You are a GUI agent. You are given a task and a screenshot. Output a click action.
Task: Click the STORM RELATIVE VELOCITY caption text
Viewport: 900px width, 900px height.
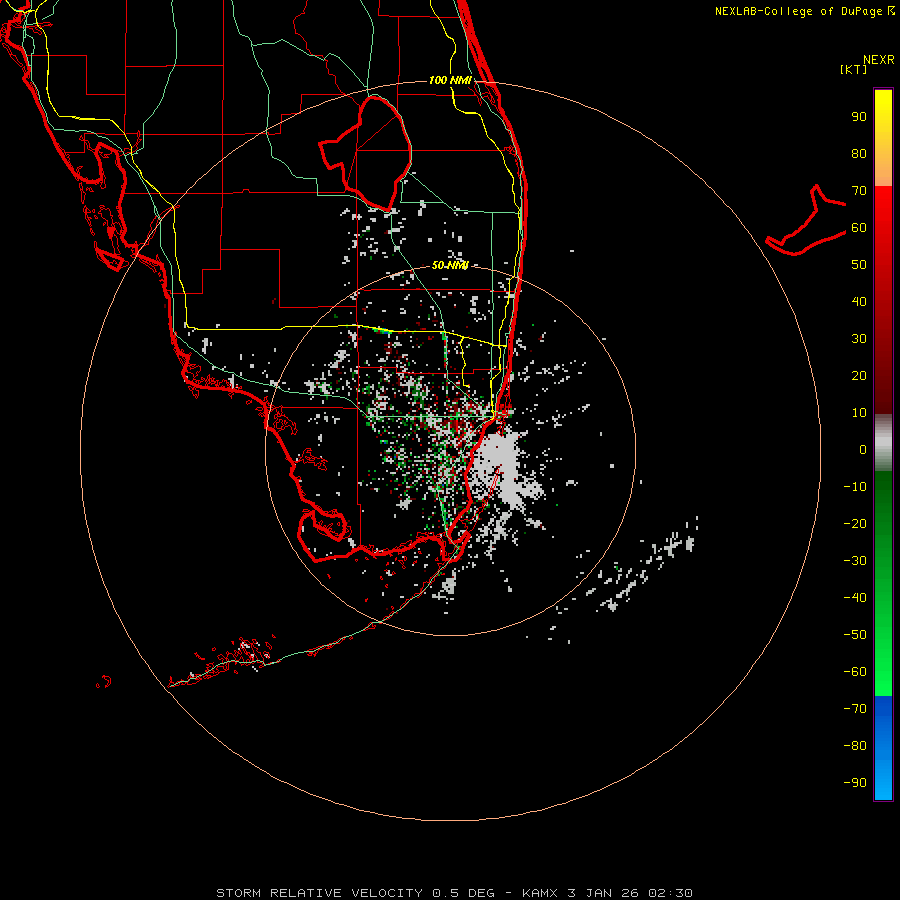click(x=320, y=893)
